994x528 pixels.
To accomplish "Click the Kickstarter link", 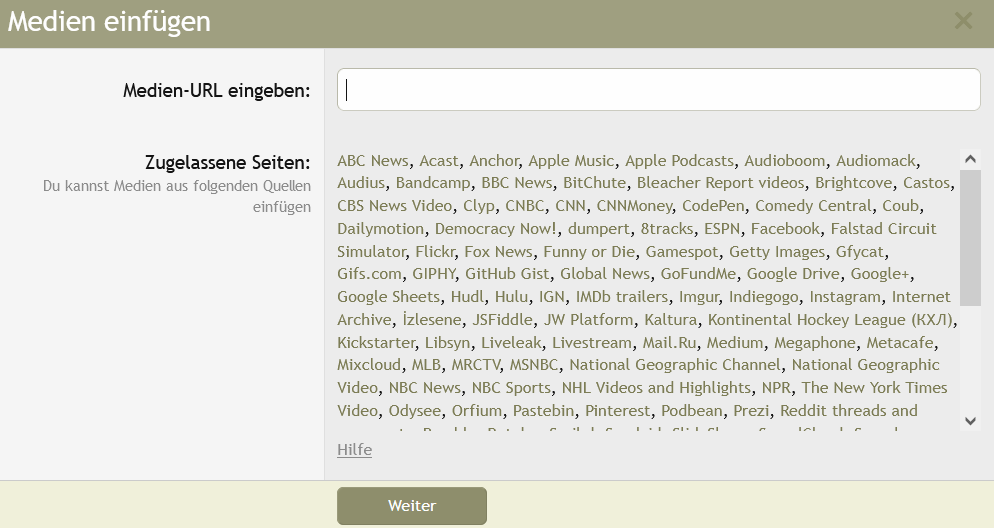I will 376,342.
